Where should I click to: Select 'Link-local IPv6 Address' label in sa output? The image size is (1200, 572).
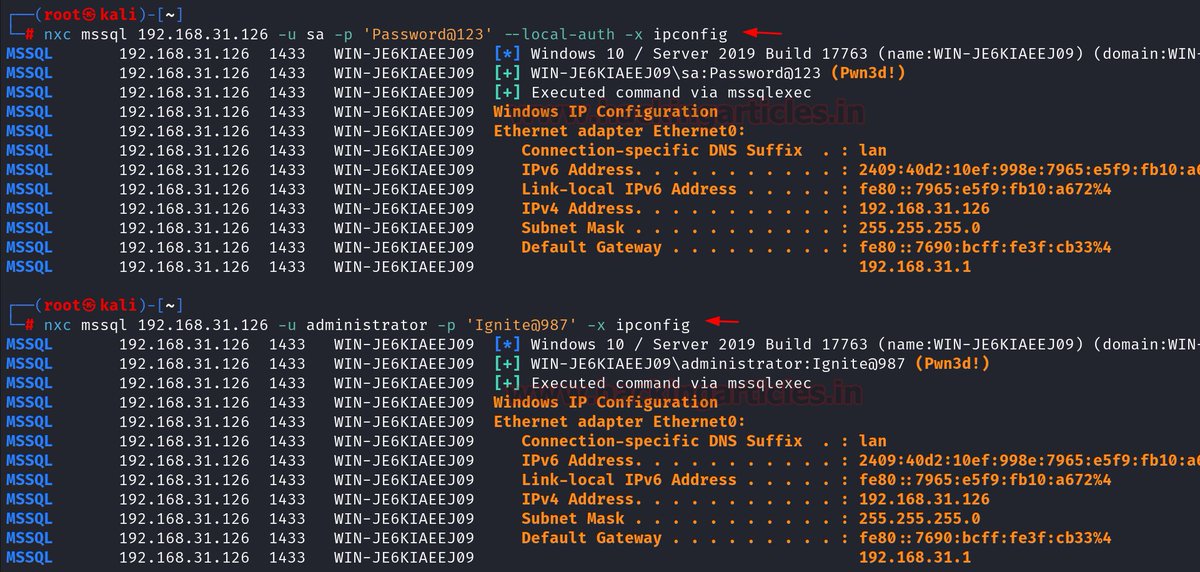point(629,189)
